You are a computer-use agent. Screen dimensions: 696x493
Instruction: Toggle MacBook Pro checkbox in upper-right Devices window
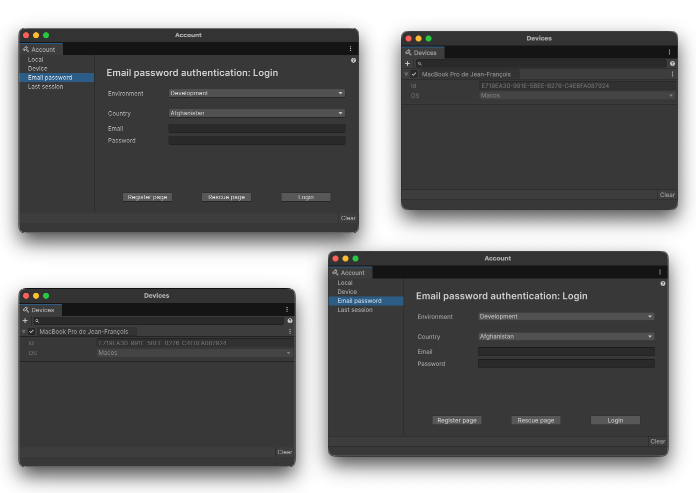tap(414, 74)
